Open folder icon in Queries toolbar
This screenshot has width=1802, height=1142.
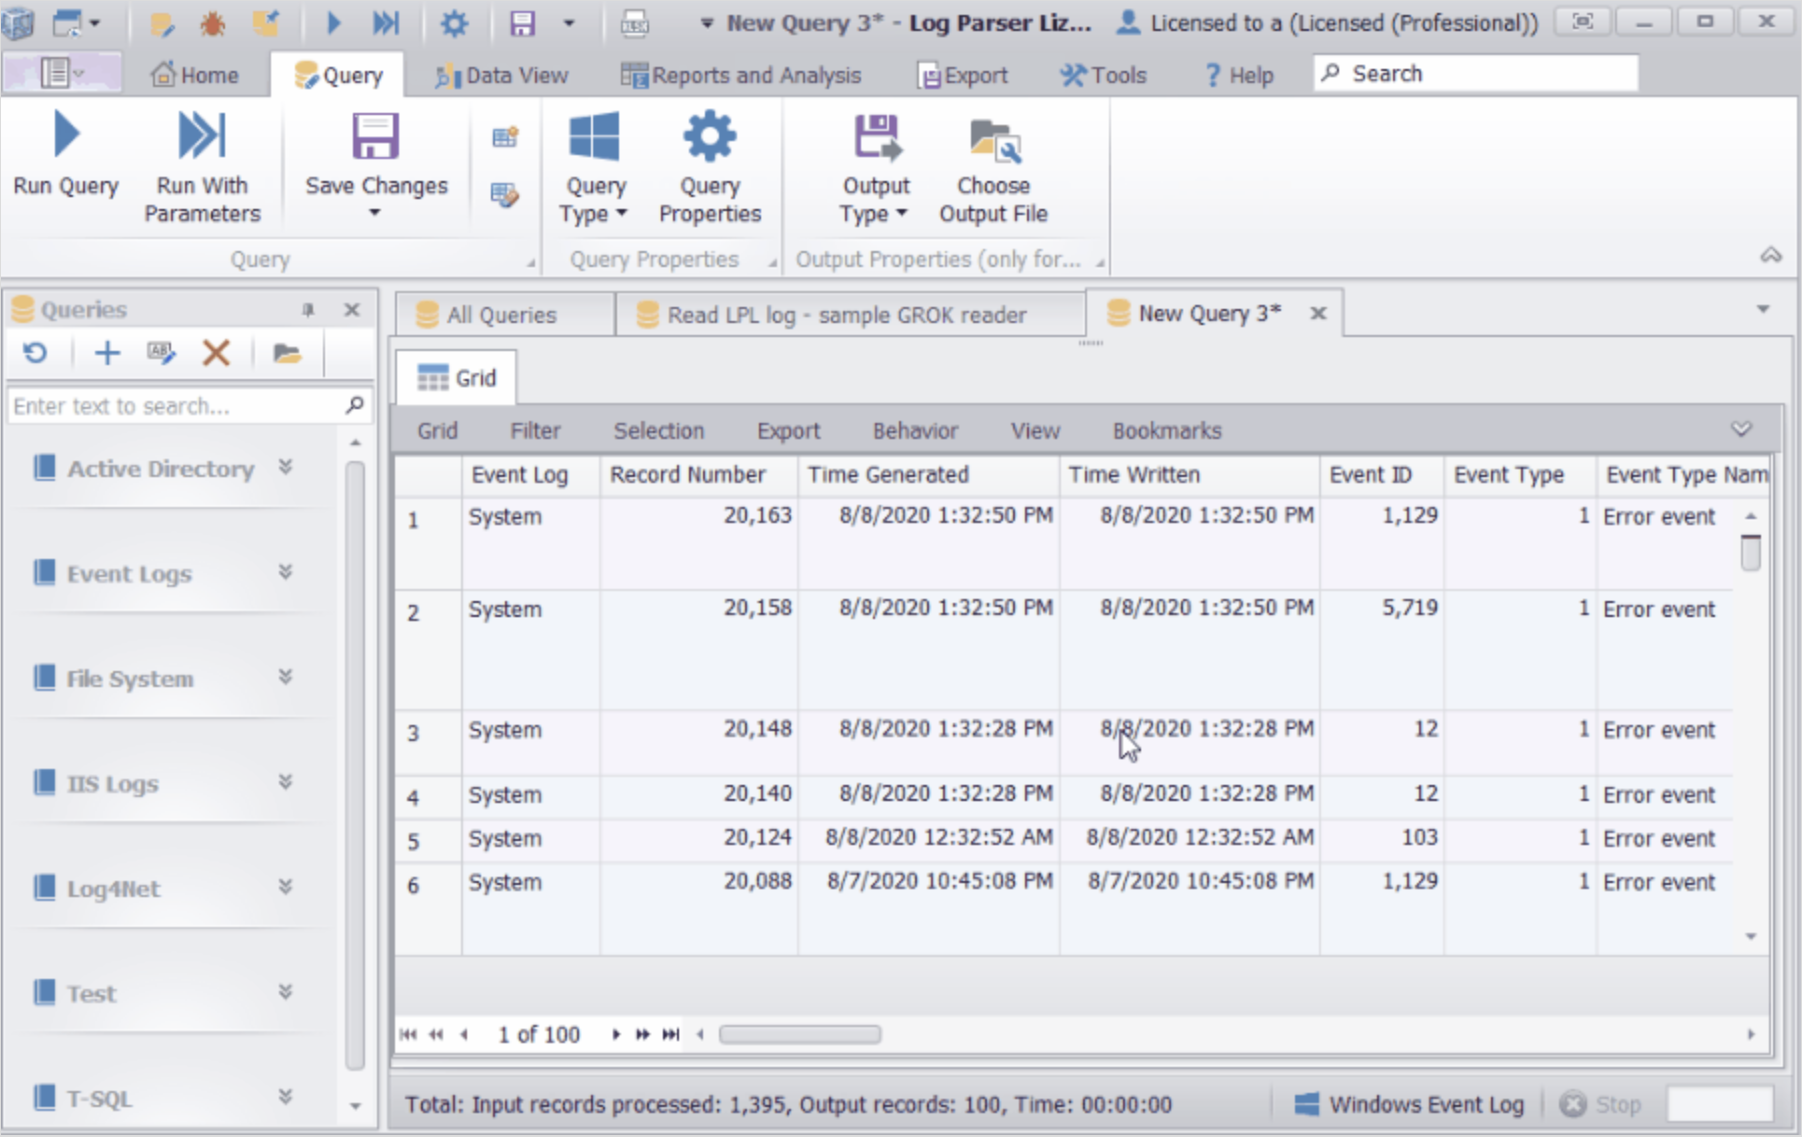point(287,353)
